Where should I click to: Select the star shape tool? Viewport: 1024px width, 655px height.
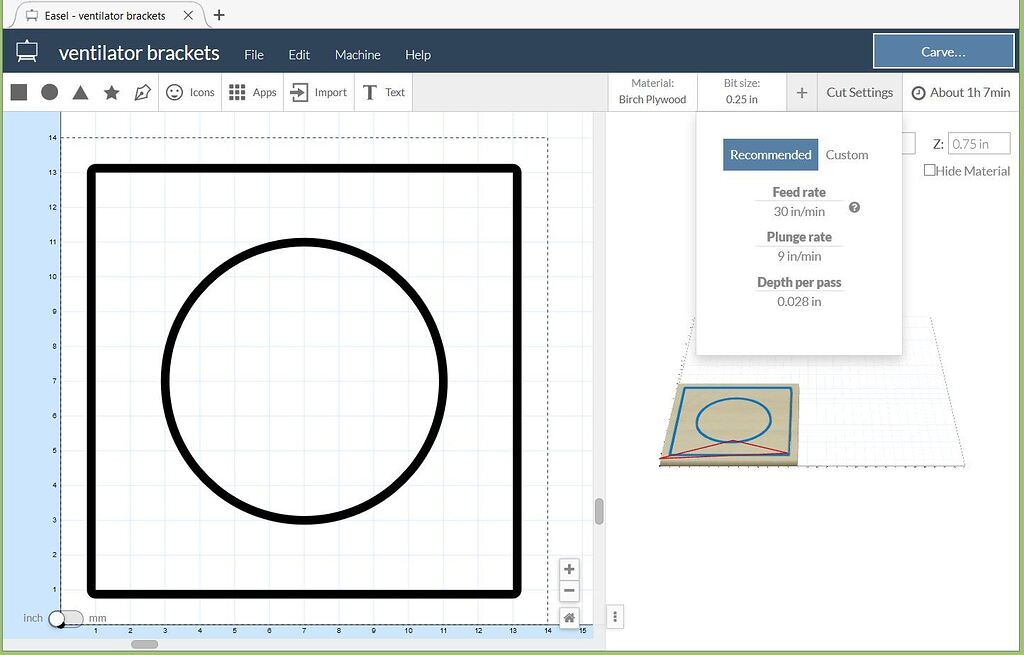(x=111, y=91)
